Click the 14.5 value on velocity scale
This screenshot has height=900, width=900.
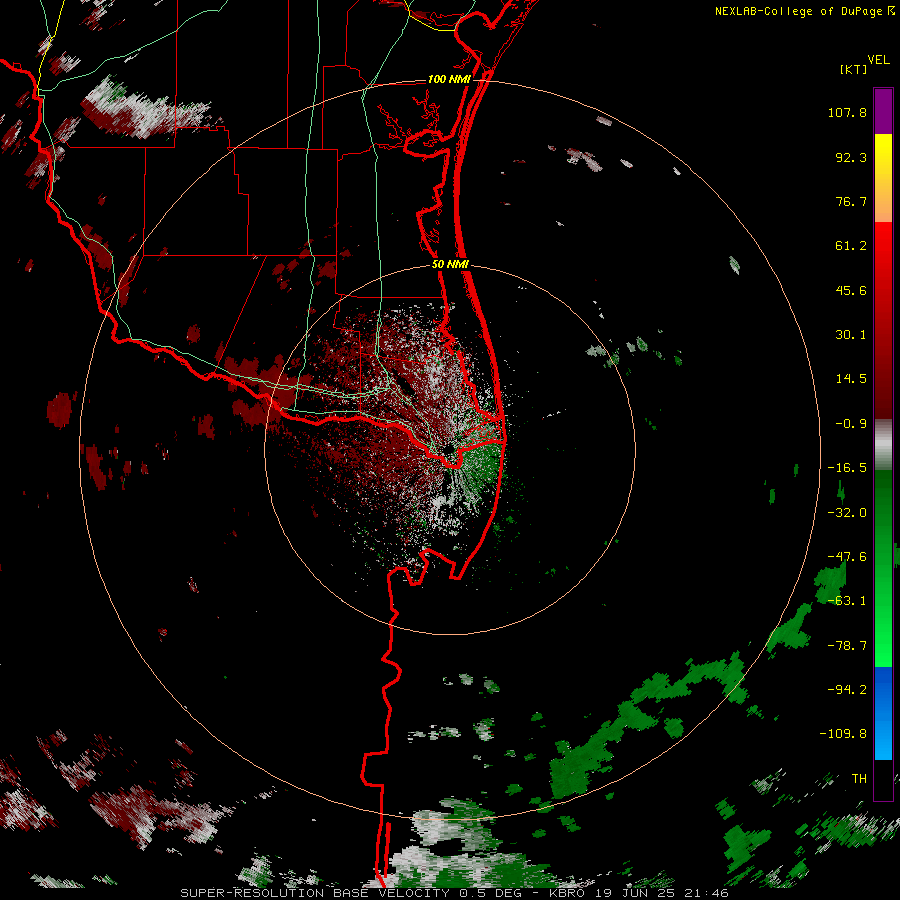tap(851, 379)
